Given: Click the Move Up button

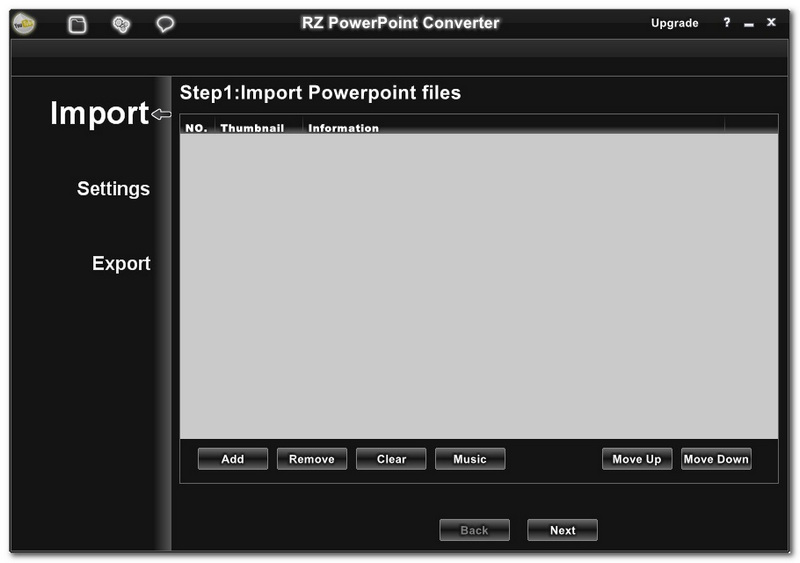Looking at the screenshot, I should point(637,459).
